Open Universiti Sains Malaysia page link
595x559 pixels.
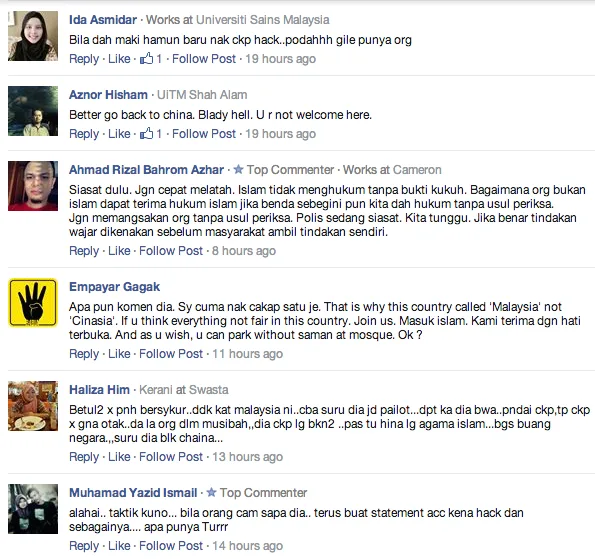[263, 20]
